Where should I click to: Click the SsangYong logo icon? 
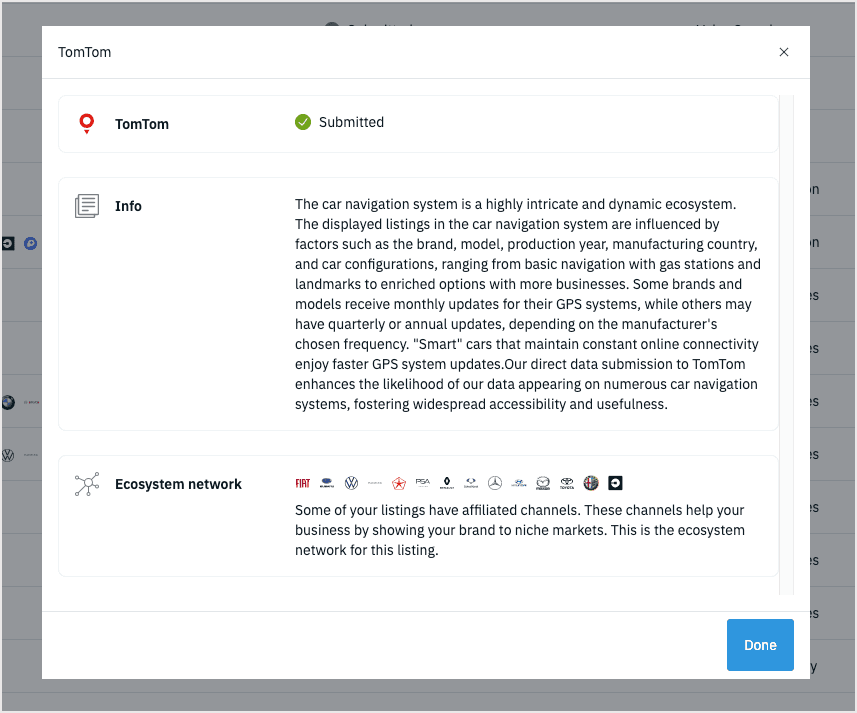click(x=471, y=483)
